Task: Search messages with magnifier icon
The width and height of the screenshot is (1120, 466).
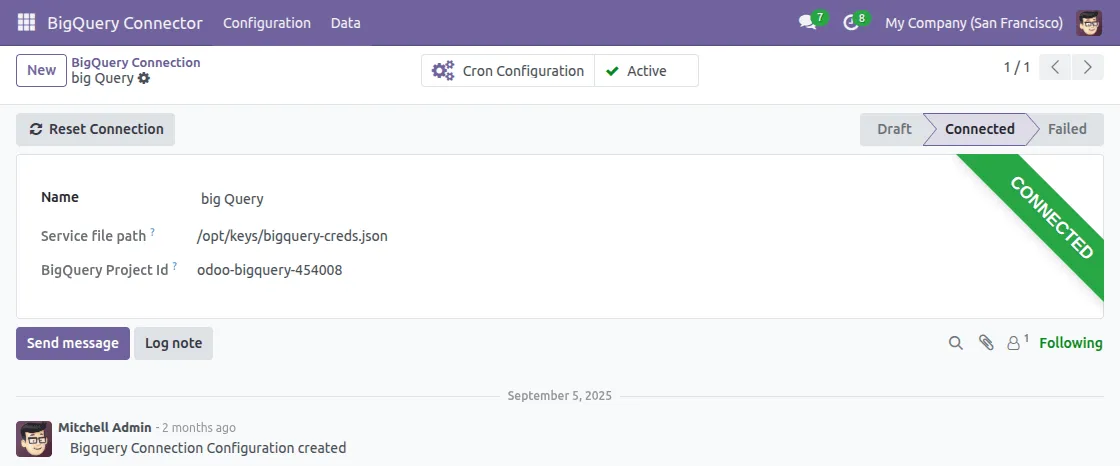Action: pyautogui.click(x=956, y=343)
